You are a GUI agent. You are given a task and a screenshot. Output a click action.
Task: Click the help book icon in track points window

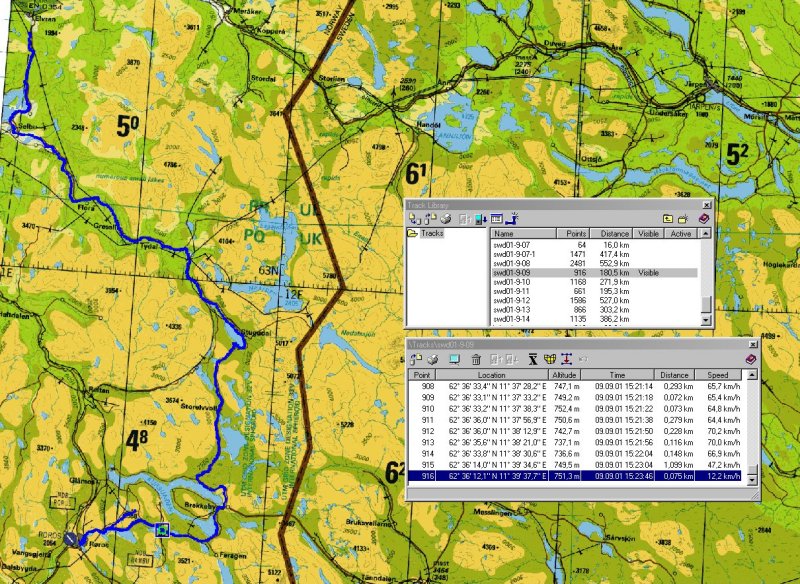(x=751, y=359)
